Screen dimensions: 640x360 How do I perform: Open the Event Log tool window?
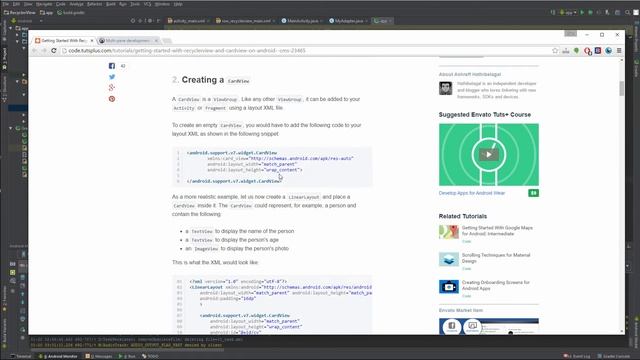coord(576,356)
